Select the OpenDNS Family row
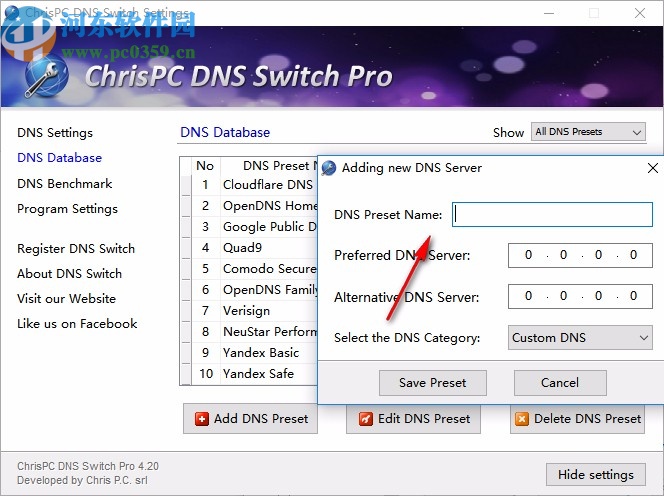 click(x=254, y=290)
